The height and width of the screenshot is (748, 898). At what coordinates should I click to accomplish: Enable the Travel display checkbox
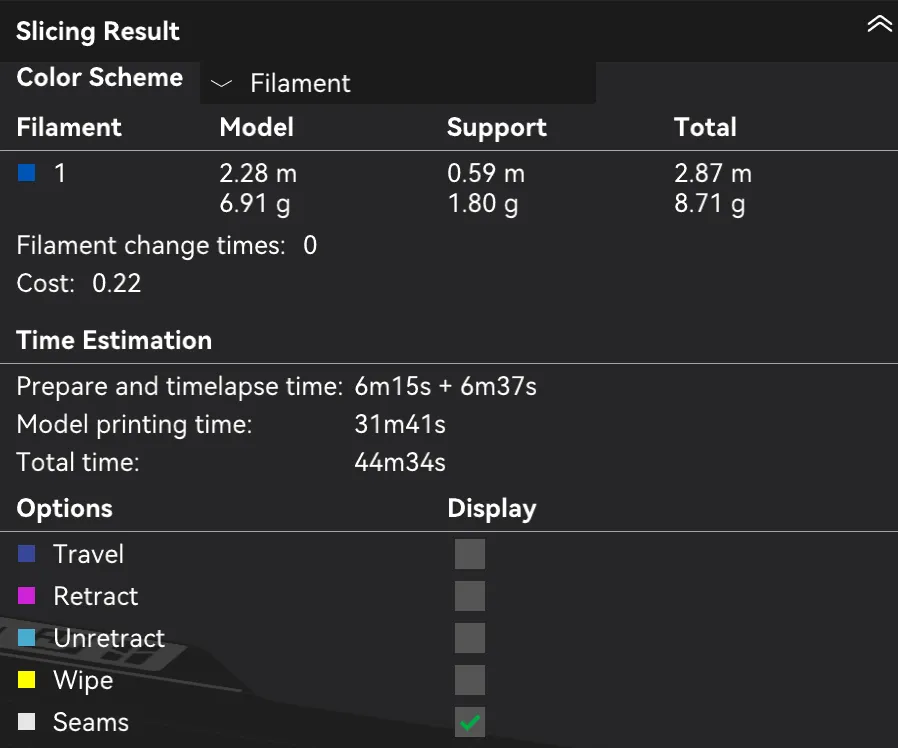[x=470, y=554]
